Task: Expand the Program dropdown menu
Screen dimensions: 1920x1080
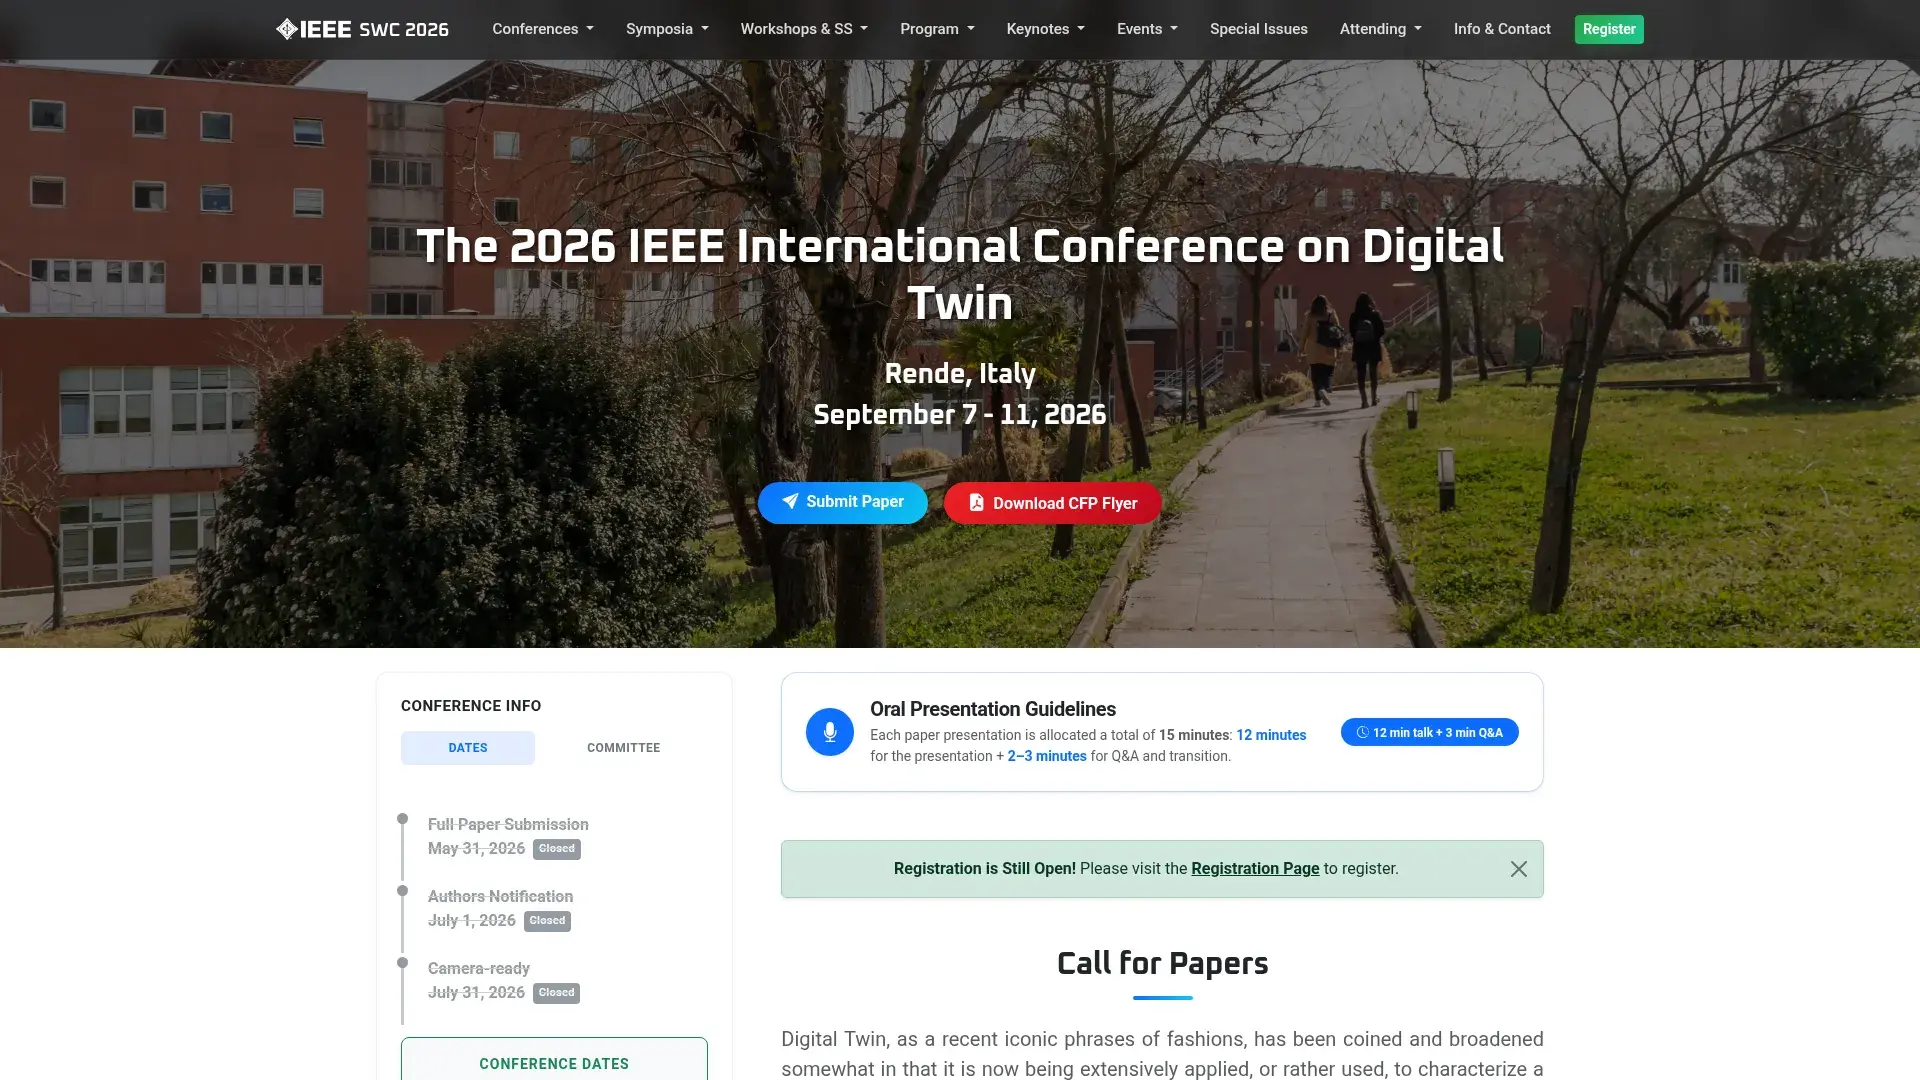Action: pos(937,29)
